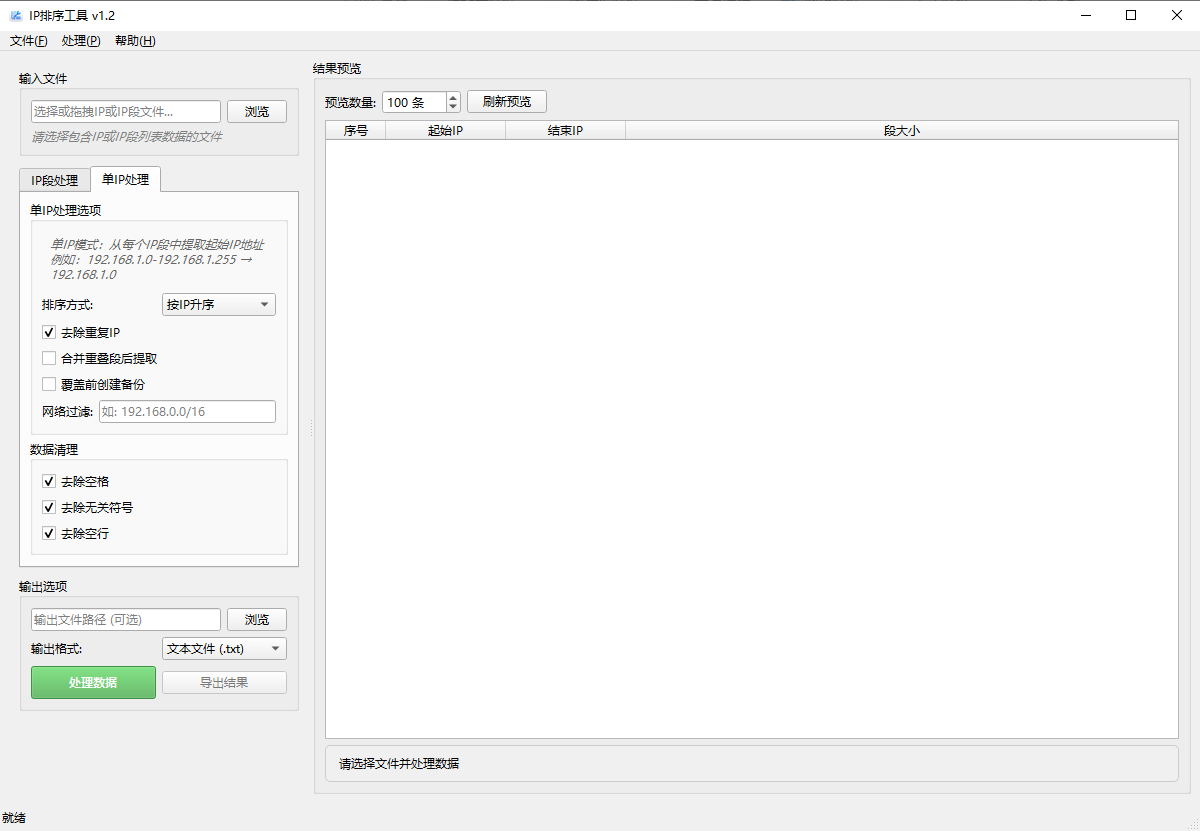Enable 合并重叠段后提取 option
Viewport: 1200px width, 831px height.
49,358
